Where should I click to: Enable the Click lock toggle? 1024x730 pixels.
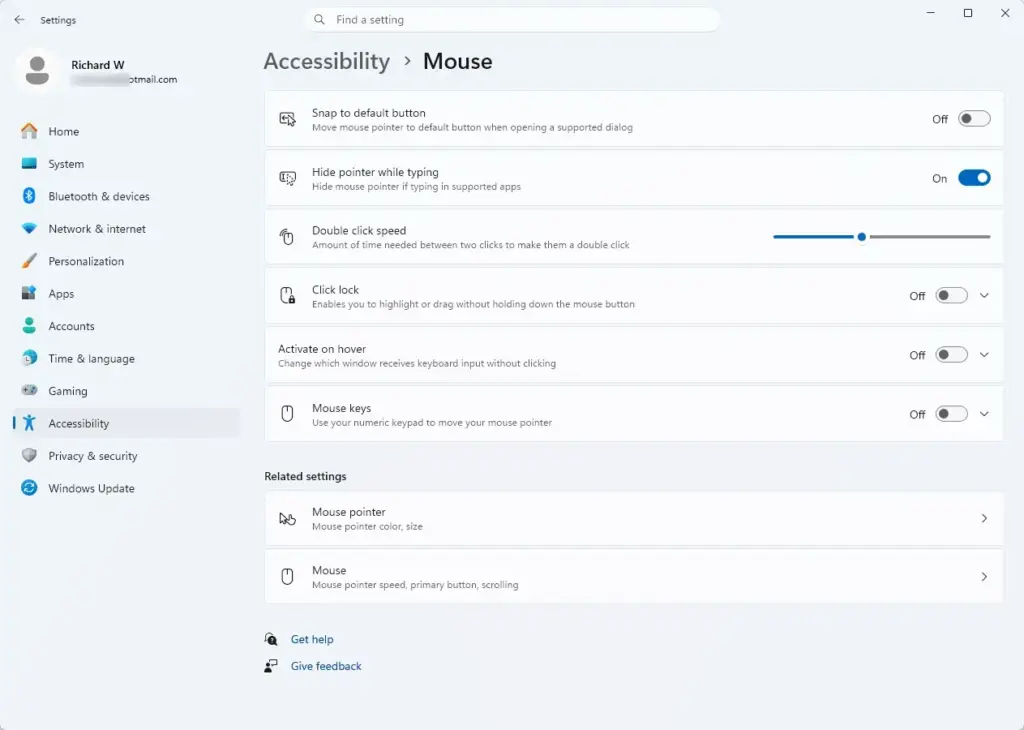[951, 296]
